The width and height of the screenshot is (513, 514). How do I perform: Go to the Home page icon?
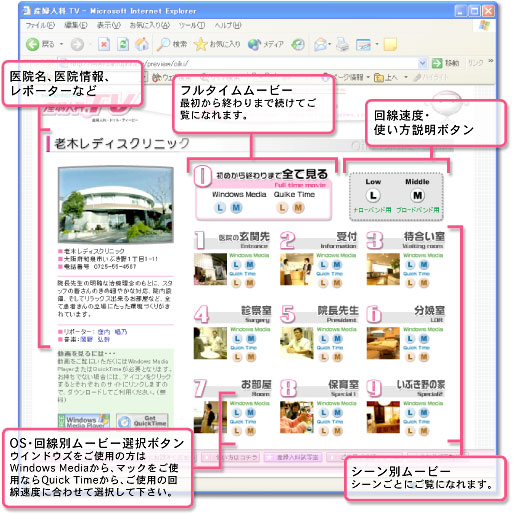coord(142,44)
